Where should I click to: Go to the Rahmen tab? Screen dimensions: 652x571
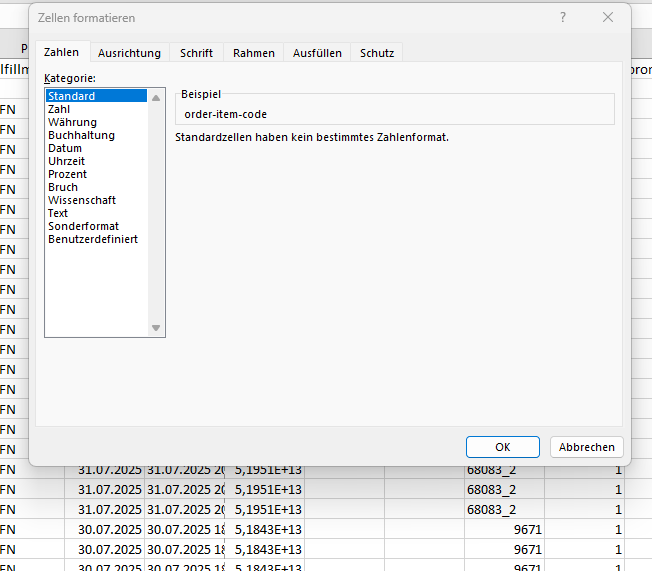pyautogui.click(x=254, y=53)
